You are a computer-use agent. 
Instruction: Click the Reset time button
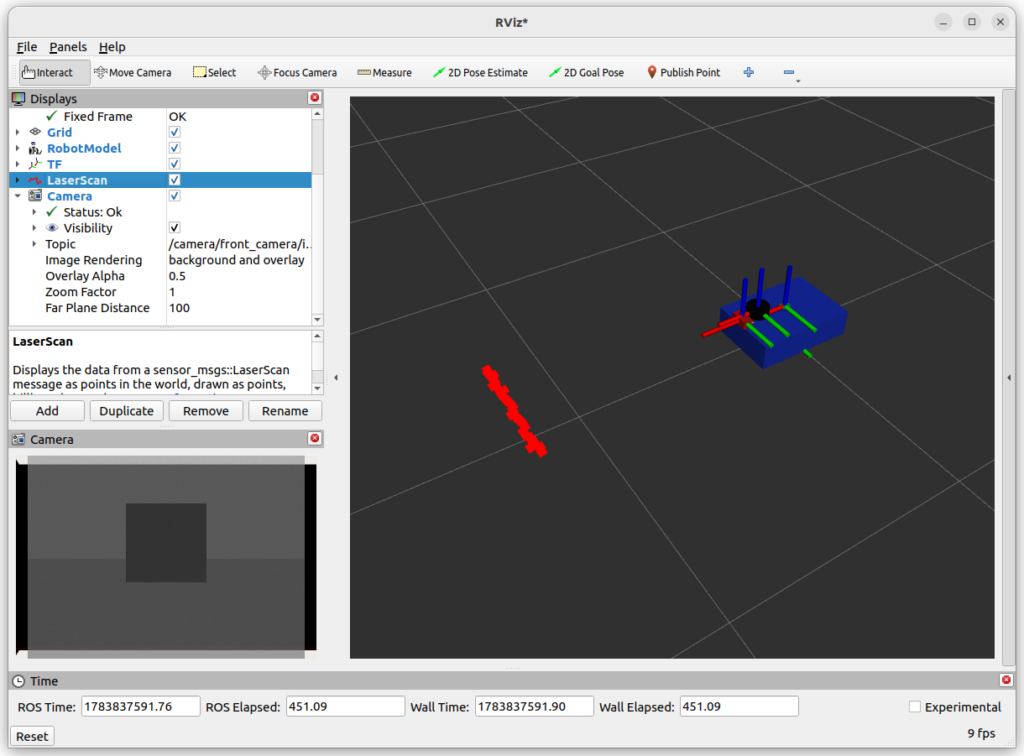[32, 736]
